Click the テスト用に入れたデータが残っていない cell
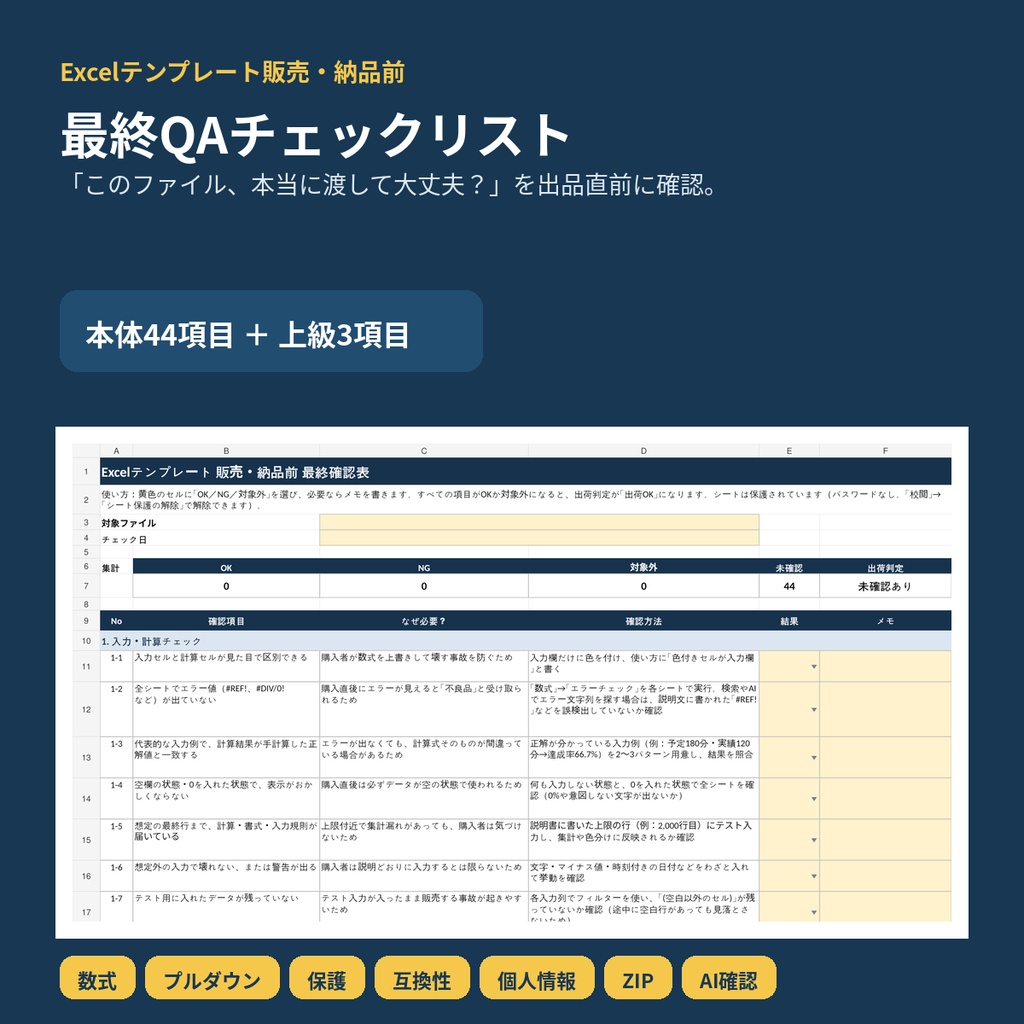Image resolution: width=1024 pixels, height=1024 pixels. [226, 906]
